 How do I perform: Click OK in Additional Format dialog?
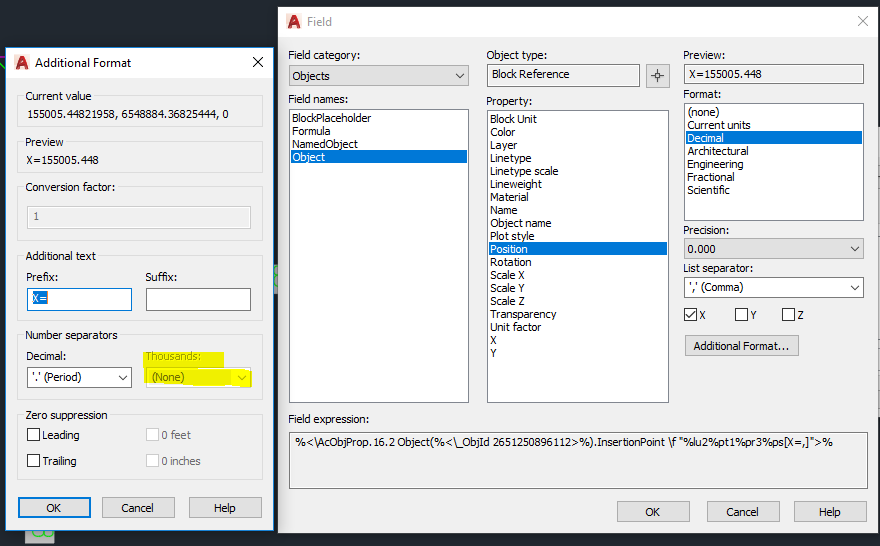coord(54,508)
